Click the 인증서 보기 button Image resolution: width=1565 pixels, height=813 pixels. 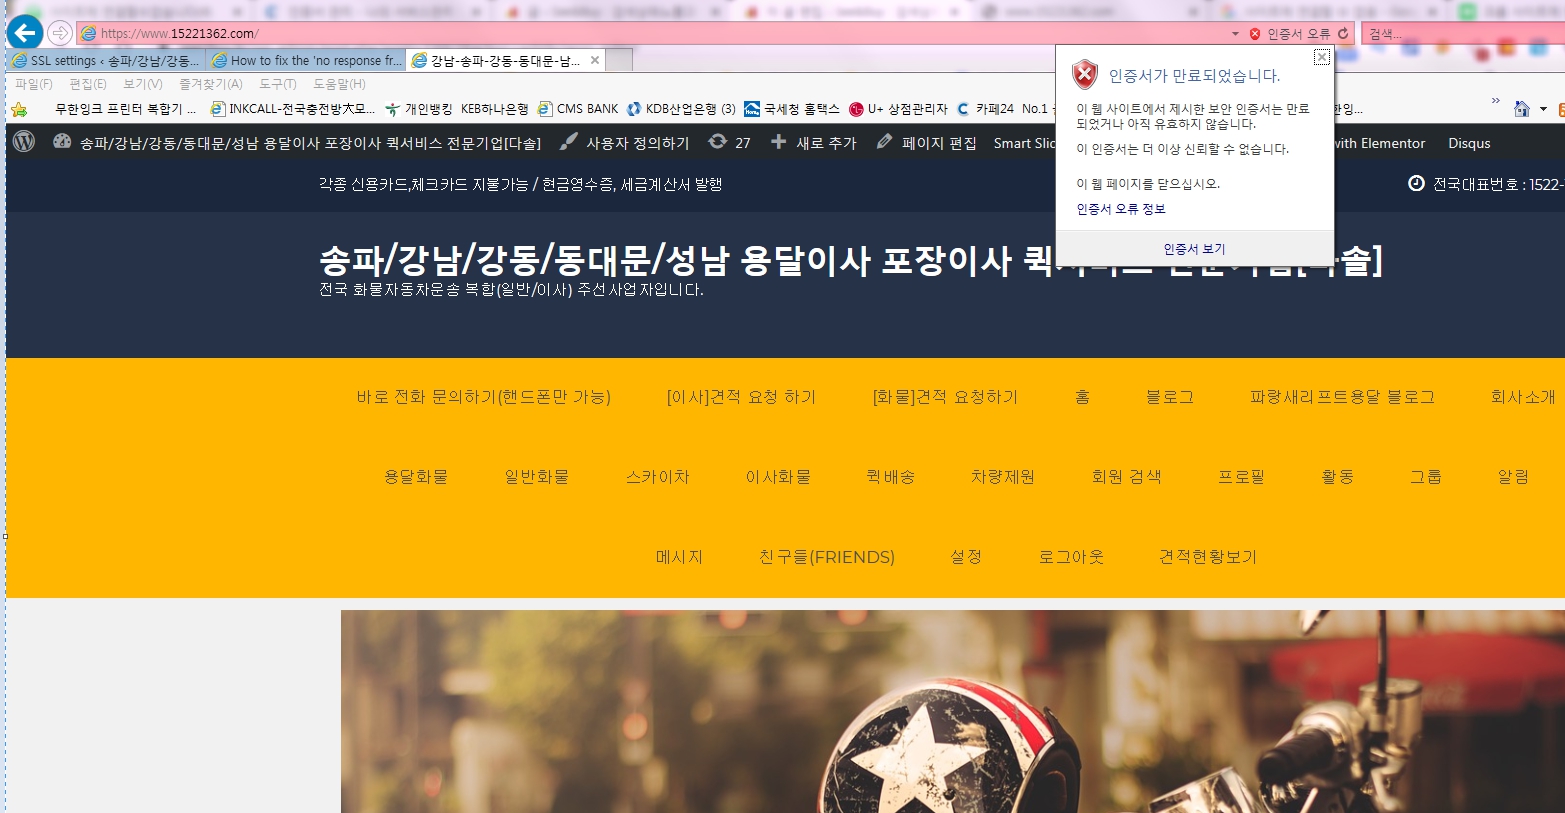click(1194, 249)
